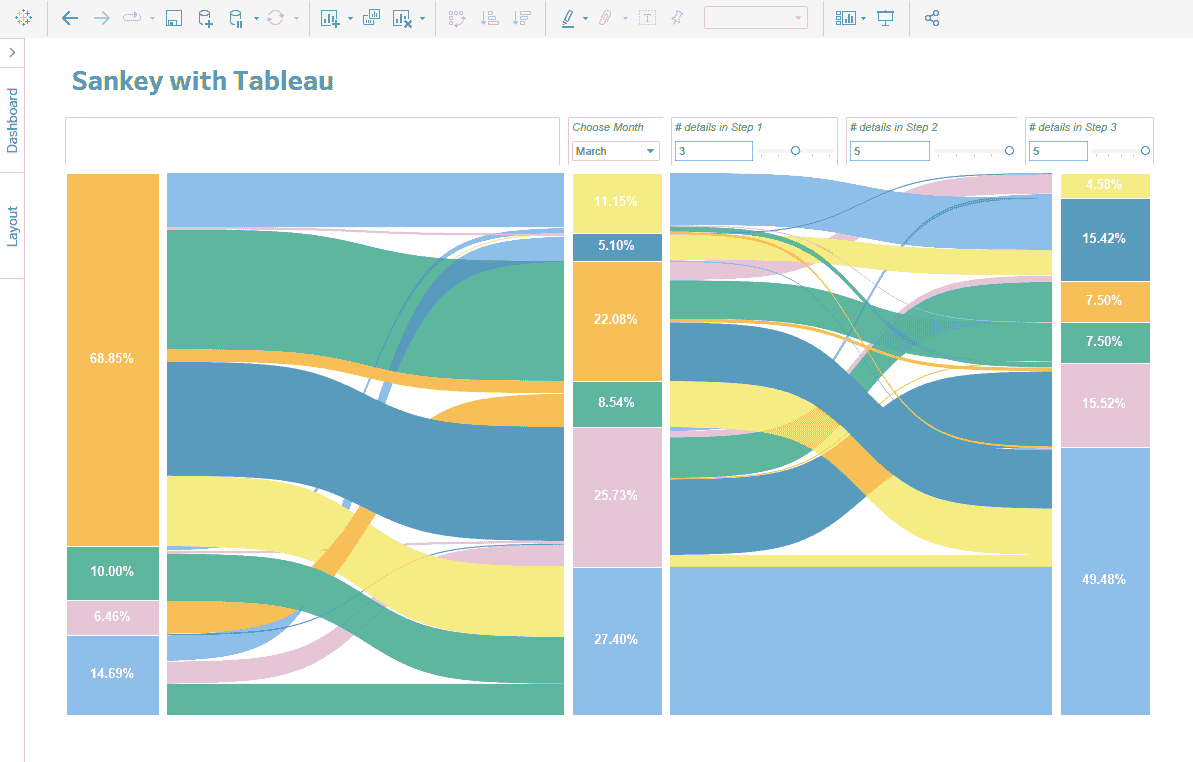
Task: Click the '# details in Step 1' label
Action: pos(718,127)
